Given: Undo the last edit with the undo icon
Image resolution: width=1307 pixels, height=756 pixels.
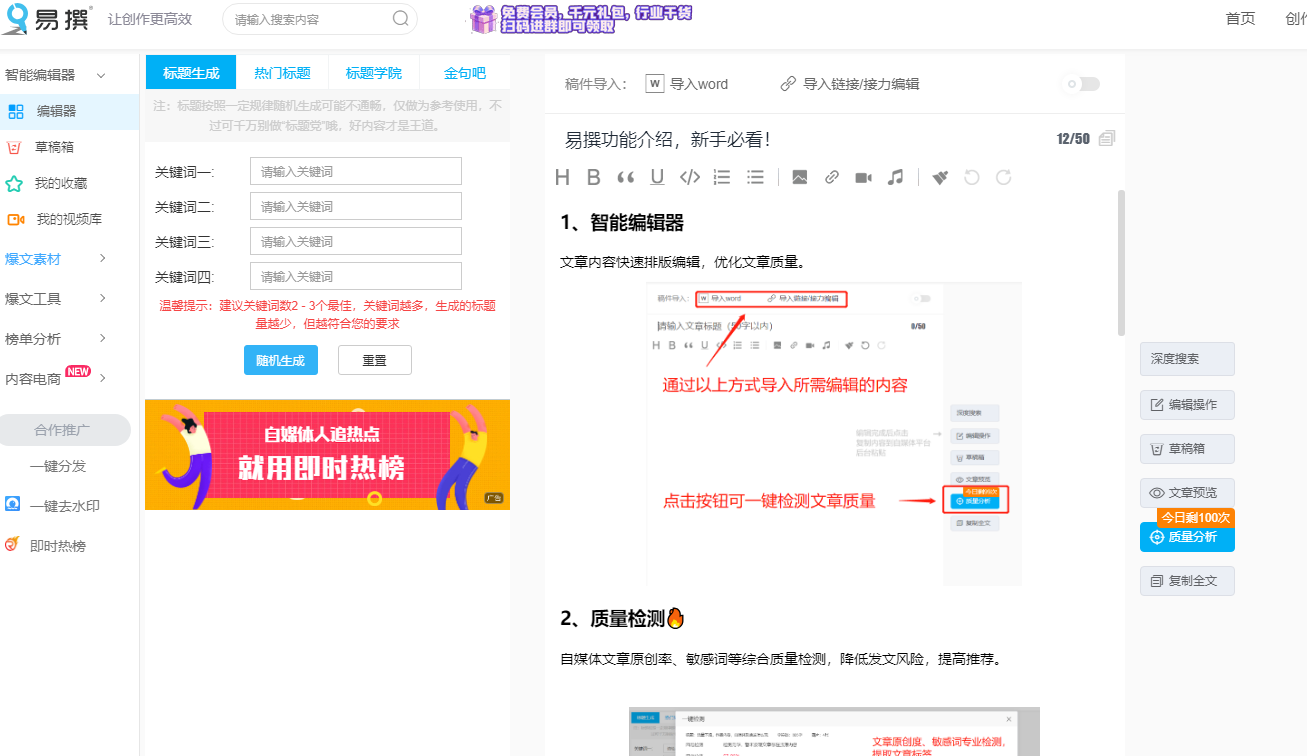Looking at the screenshot, I should point(971,177).
